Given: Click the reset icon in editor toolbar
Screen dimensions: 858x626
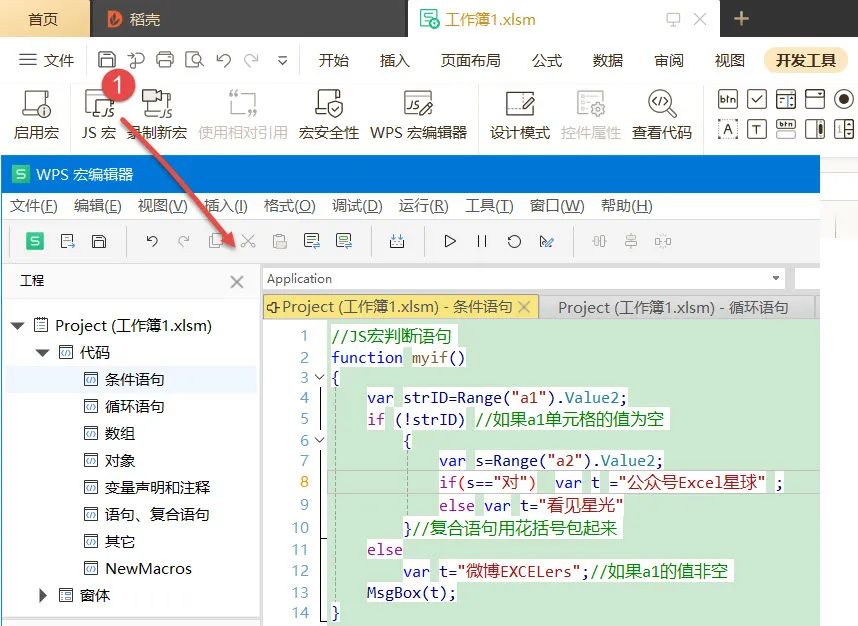Looking at the screenshot, I should (x=514, y=241).
